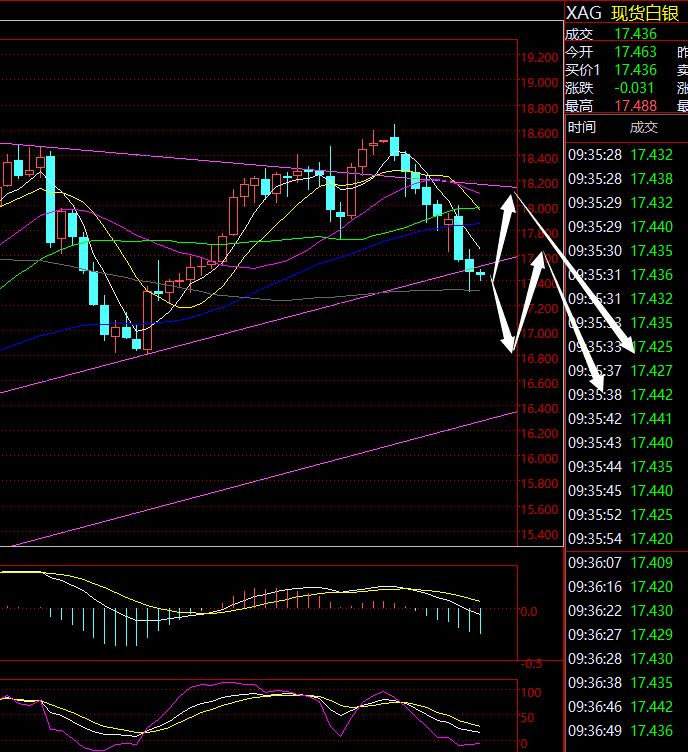Screen dimensions: 688x752
Task: Click the 16.600 price axis label
Action: click(539, 384)
